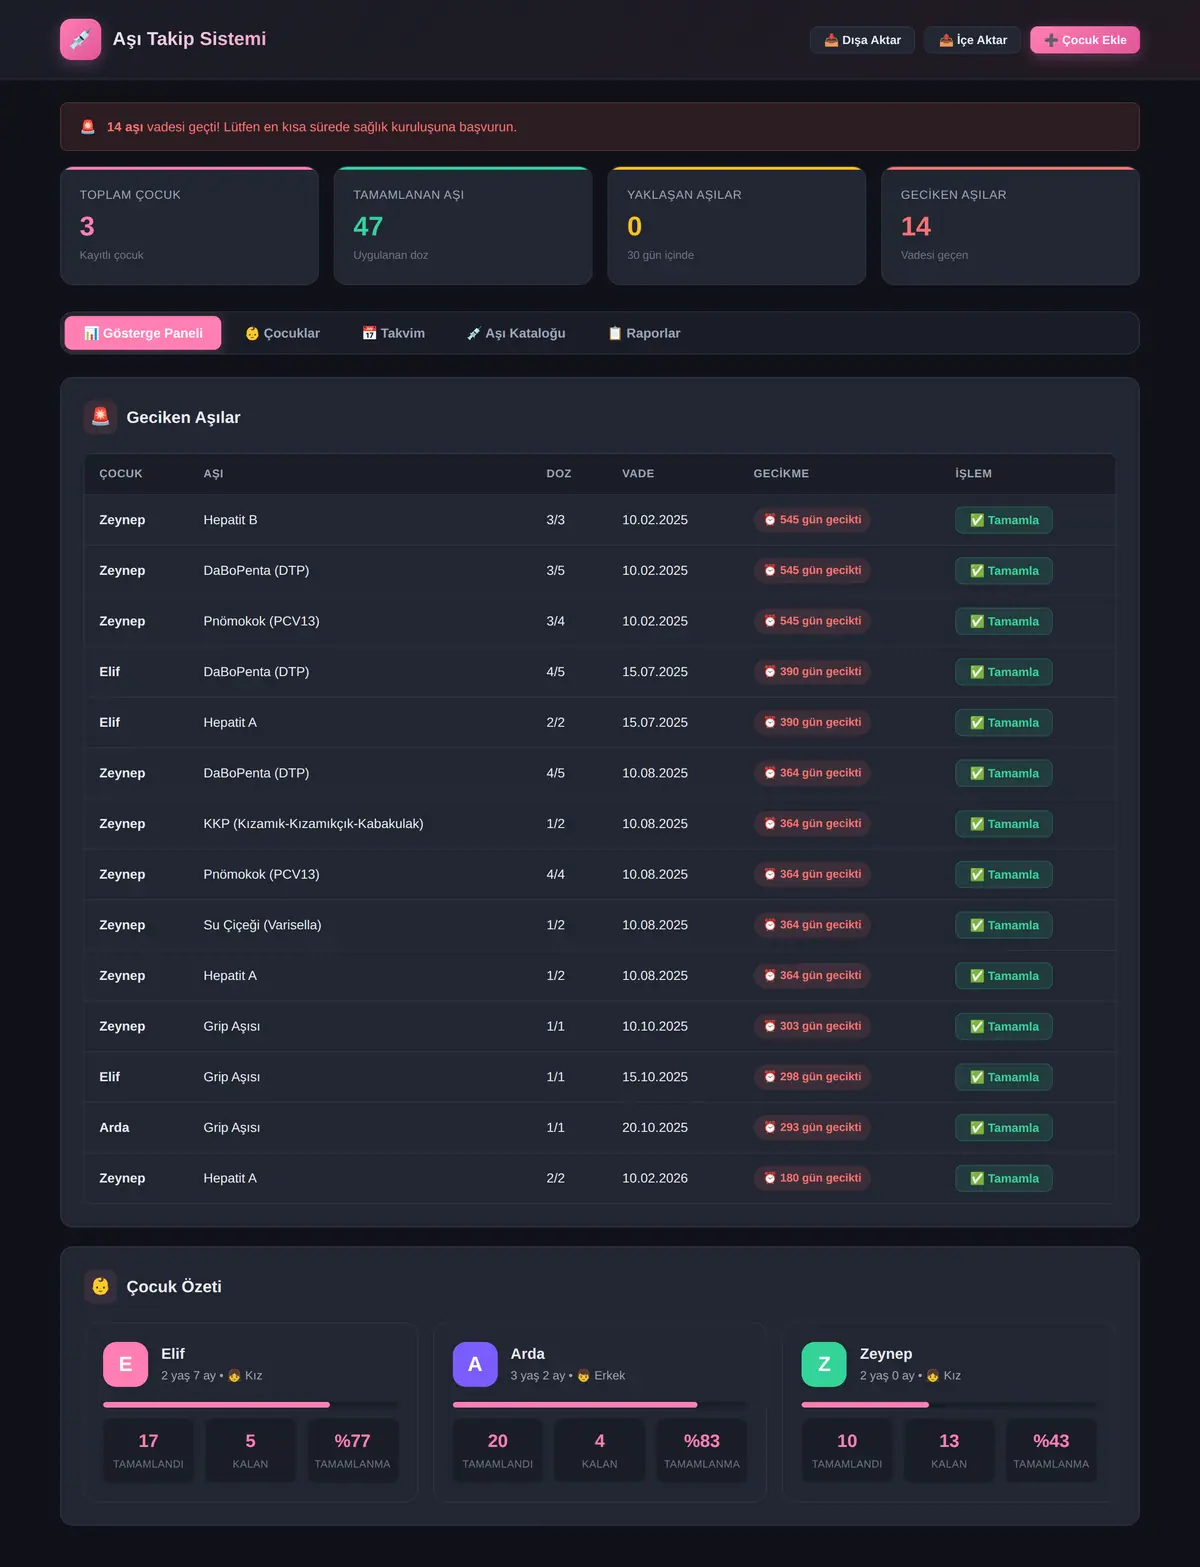Add a child with Çocuk Ekle
This screenshot has width=1200, height=1567.
point(1085,40)
